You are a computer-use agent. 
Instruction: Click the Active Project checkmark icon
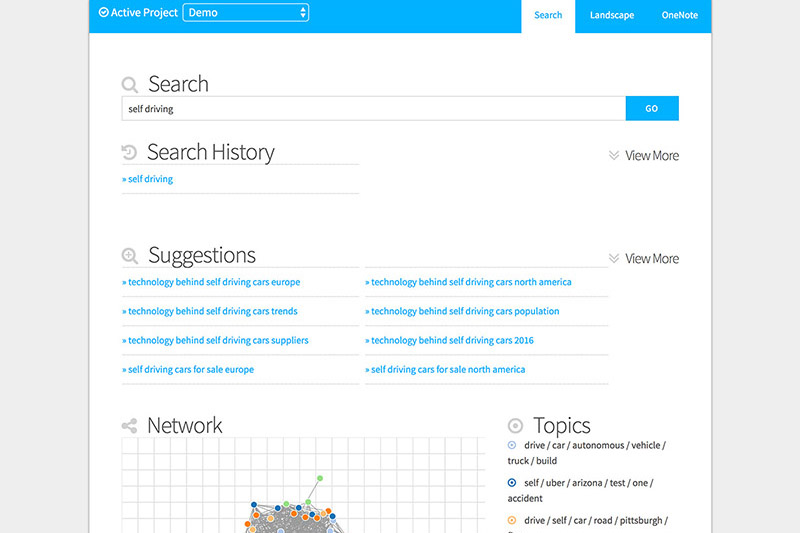(x=104, y=13)
